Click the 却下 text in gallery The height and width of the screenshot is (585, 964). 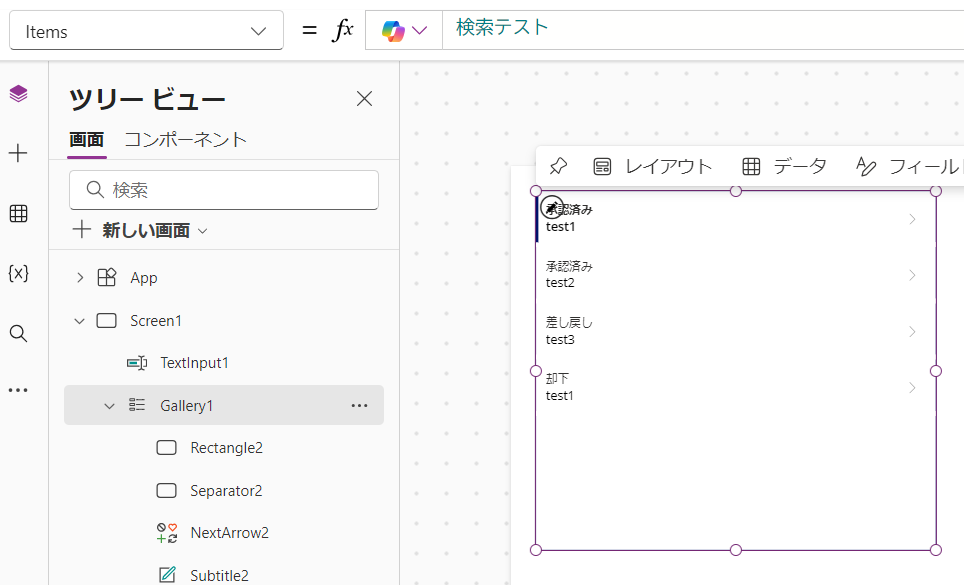pyautogui.click(x=558, y=379)
